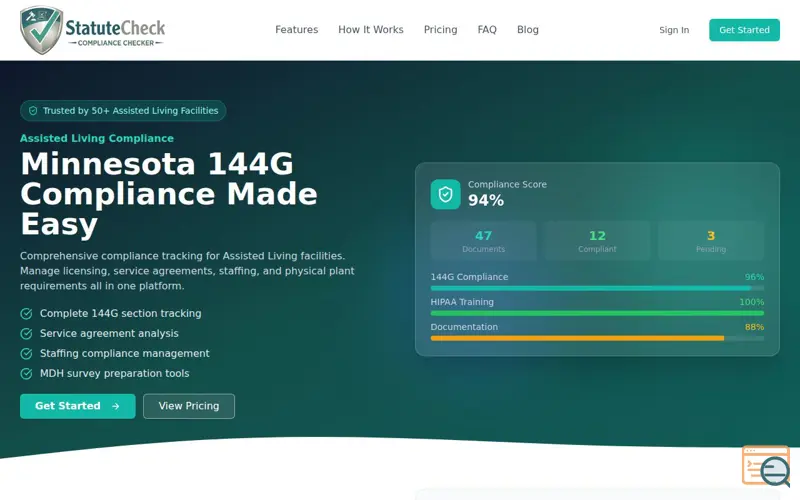Click the View Pricing button
Screen dimensions: 800x500
pos(189,406)
